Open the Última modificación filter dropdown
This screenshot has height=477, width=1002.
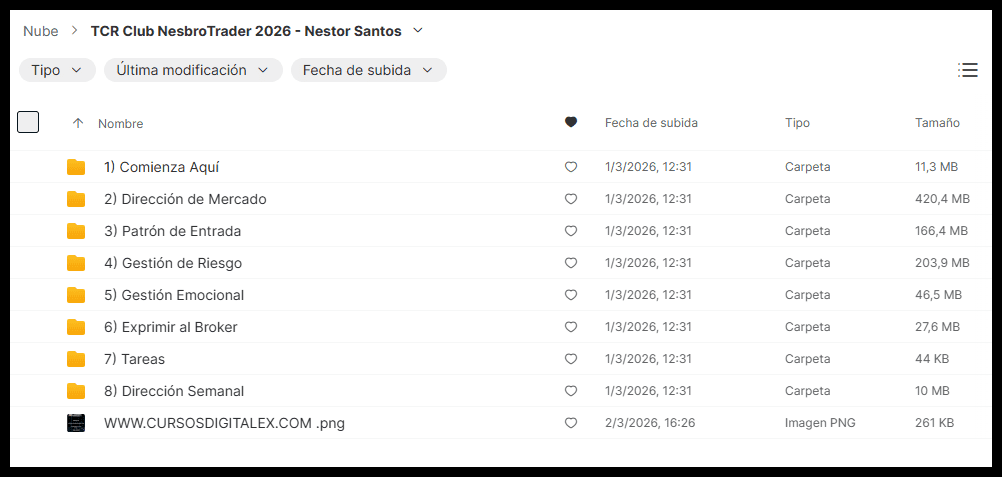pyautogui.click(x=193, y=70)
